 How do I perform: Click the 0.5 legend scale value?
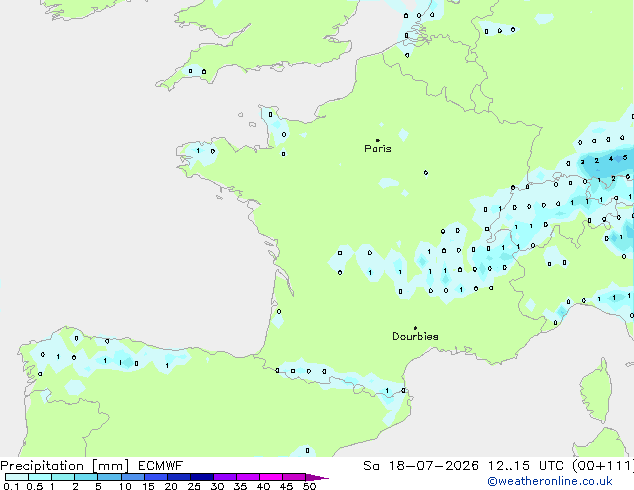[35, 486]
